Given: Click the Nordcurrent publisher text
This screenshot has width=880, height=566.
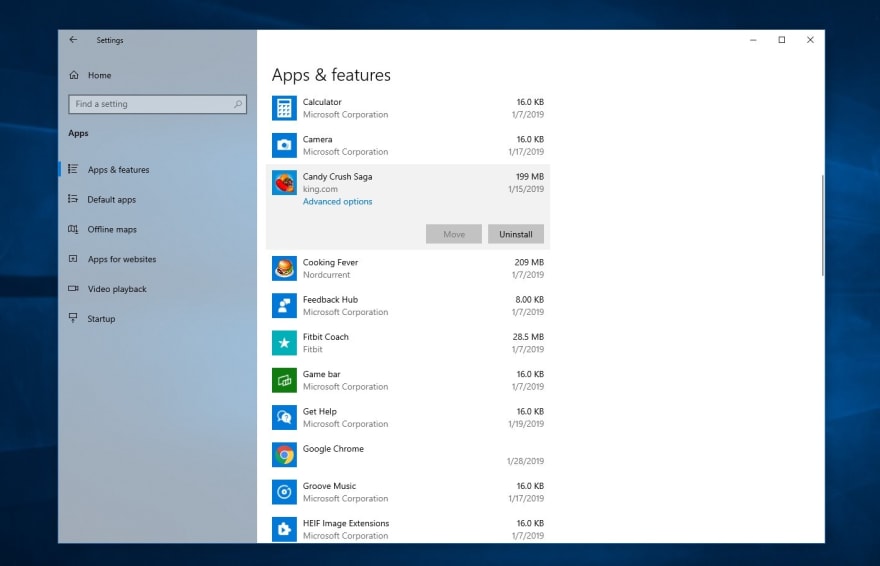Looking at the screenshot, I should click(x=327, y=275).
